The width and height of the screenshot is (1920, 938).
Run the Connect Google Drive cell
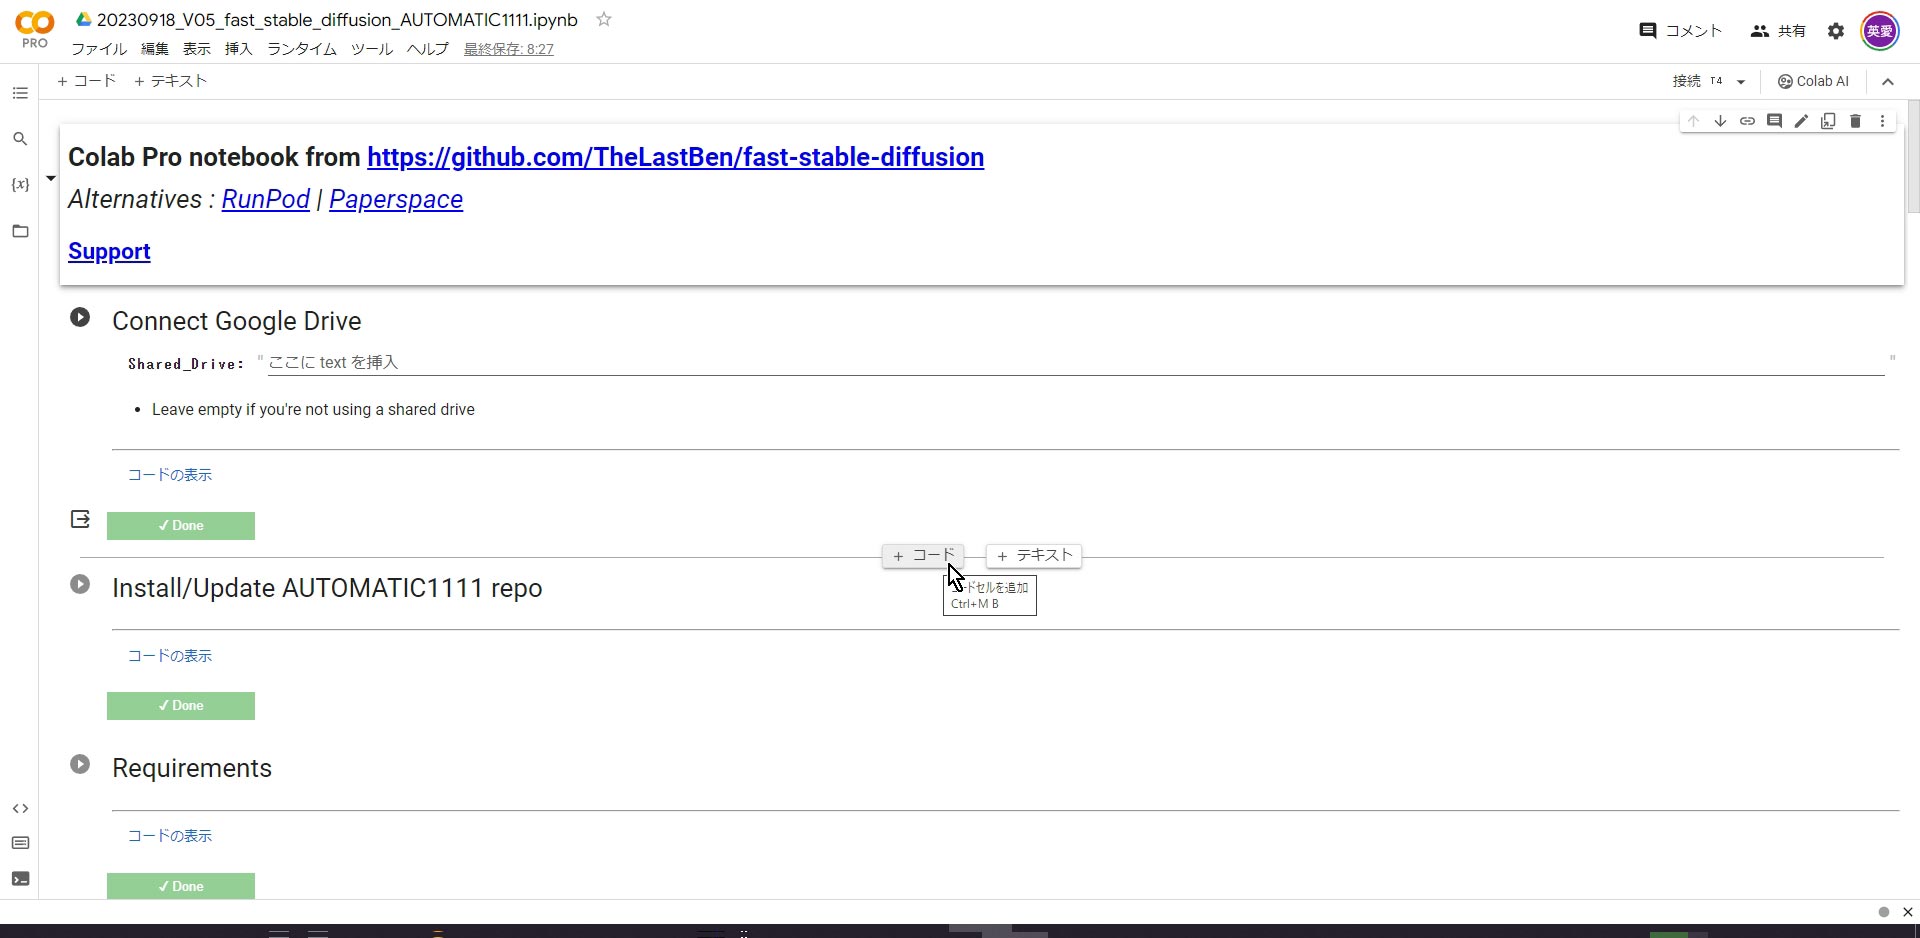(x=80, y=318)
